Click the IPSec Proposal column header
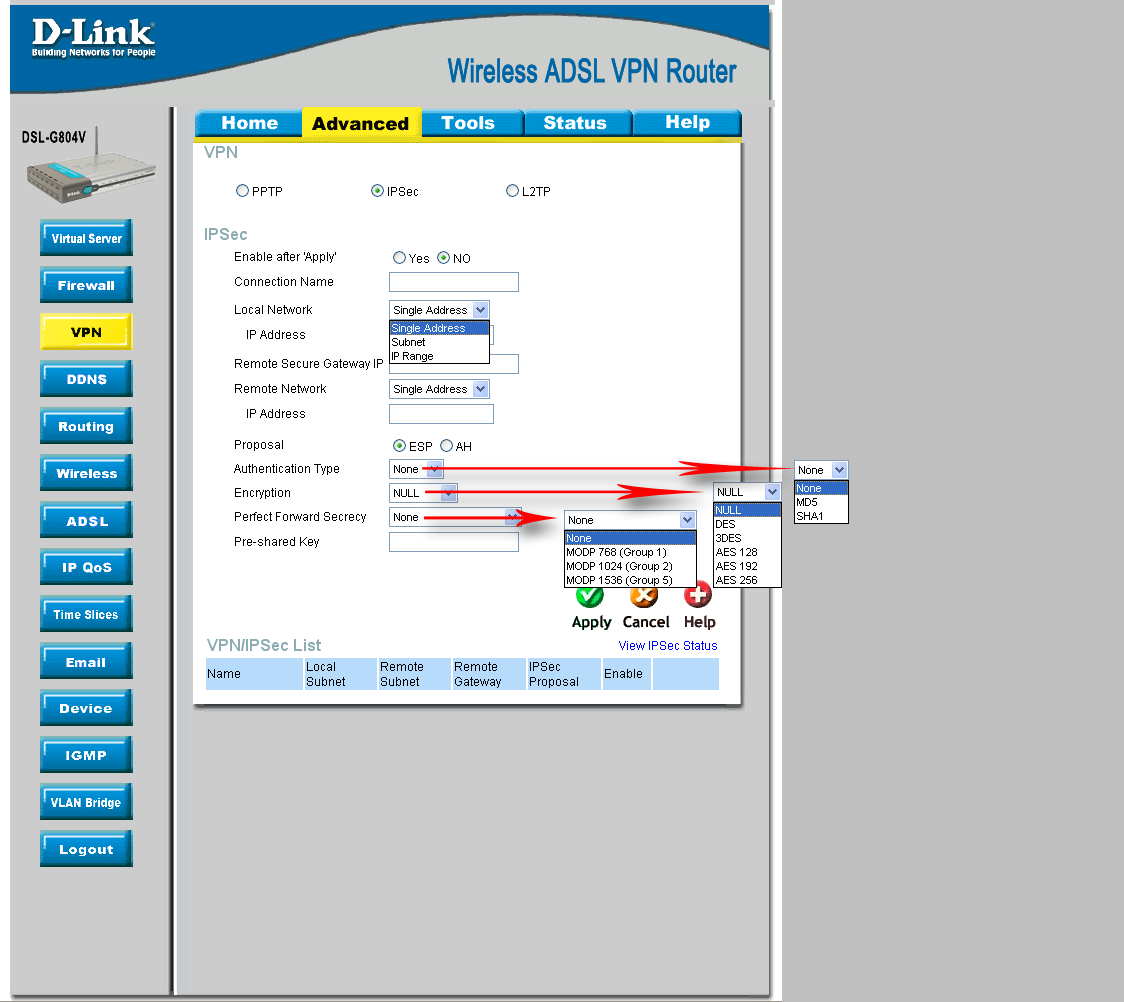1124x1002 pixels. tap(563, 674)
